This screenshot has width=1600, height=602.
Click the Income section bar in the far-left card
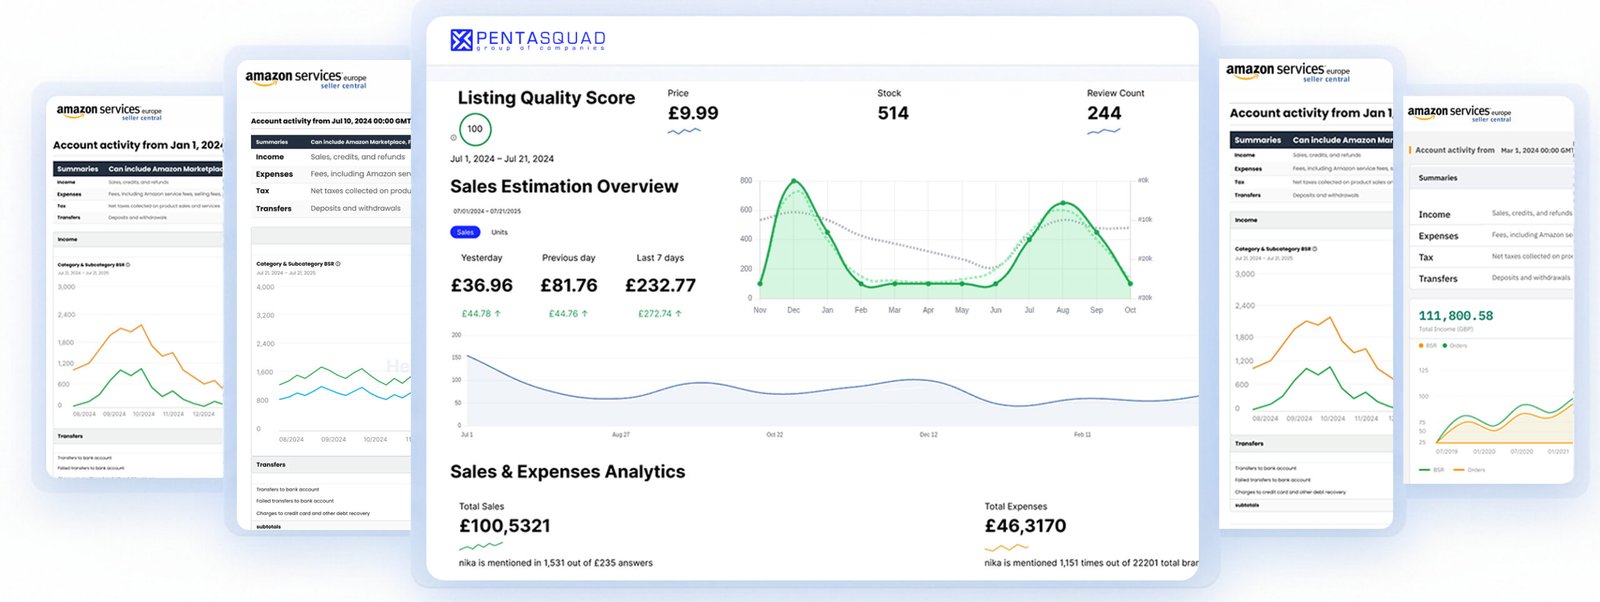click(138, 240)
